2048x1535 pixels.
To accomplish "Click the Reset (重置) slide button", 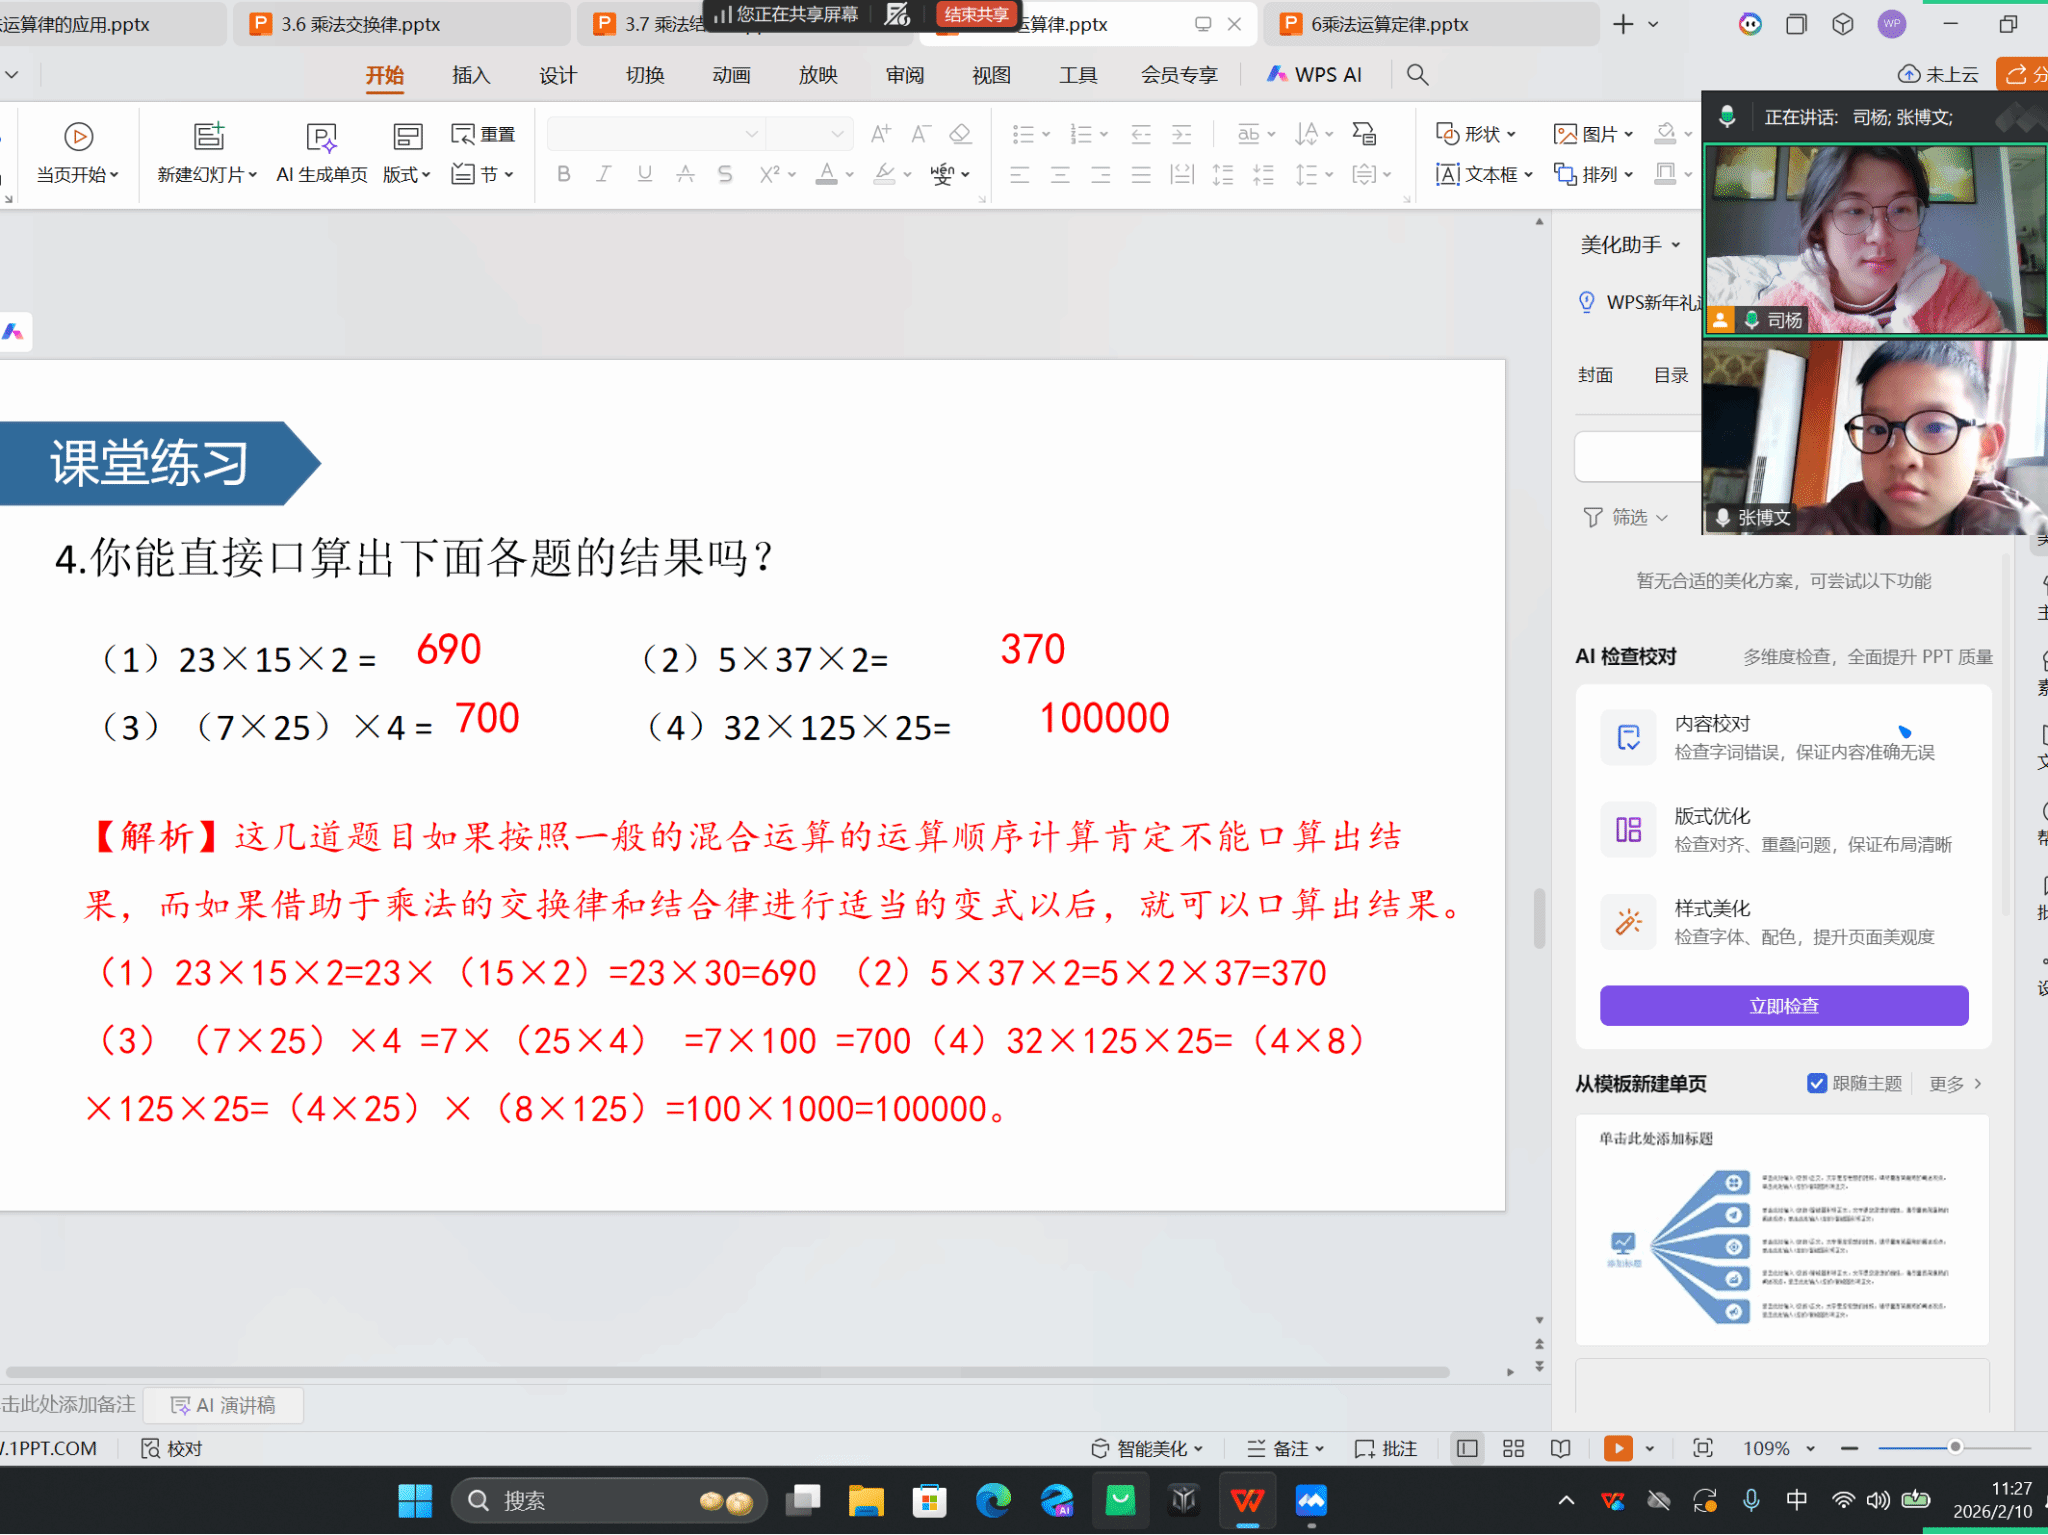I will [483, 134].
